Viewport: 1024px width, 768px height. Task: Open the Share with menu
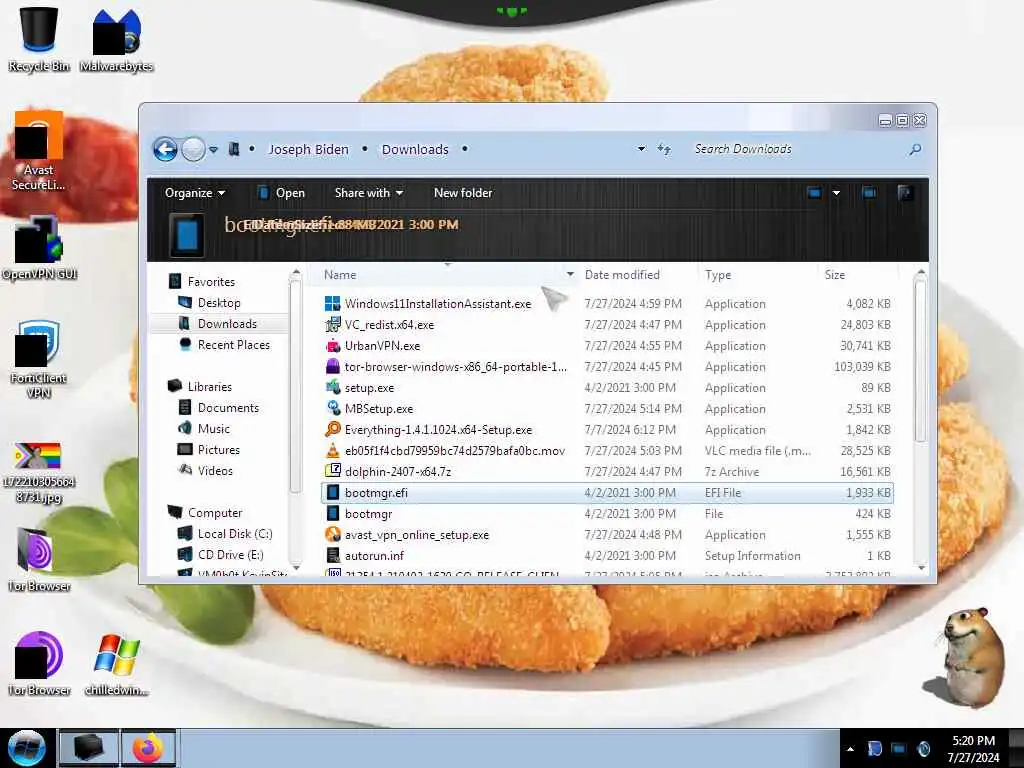tap(368, 193)
